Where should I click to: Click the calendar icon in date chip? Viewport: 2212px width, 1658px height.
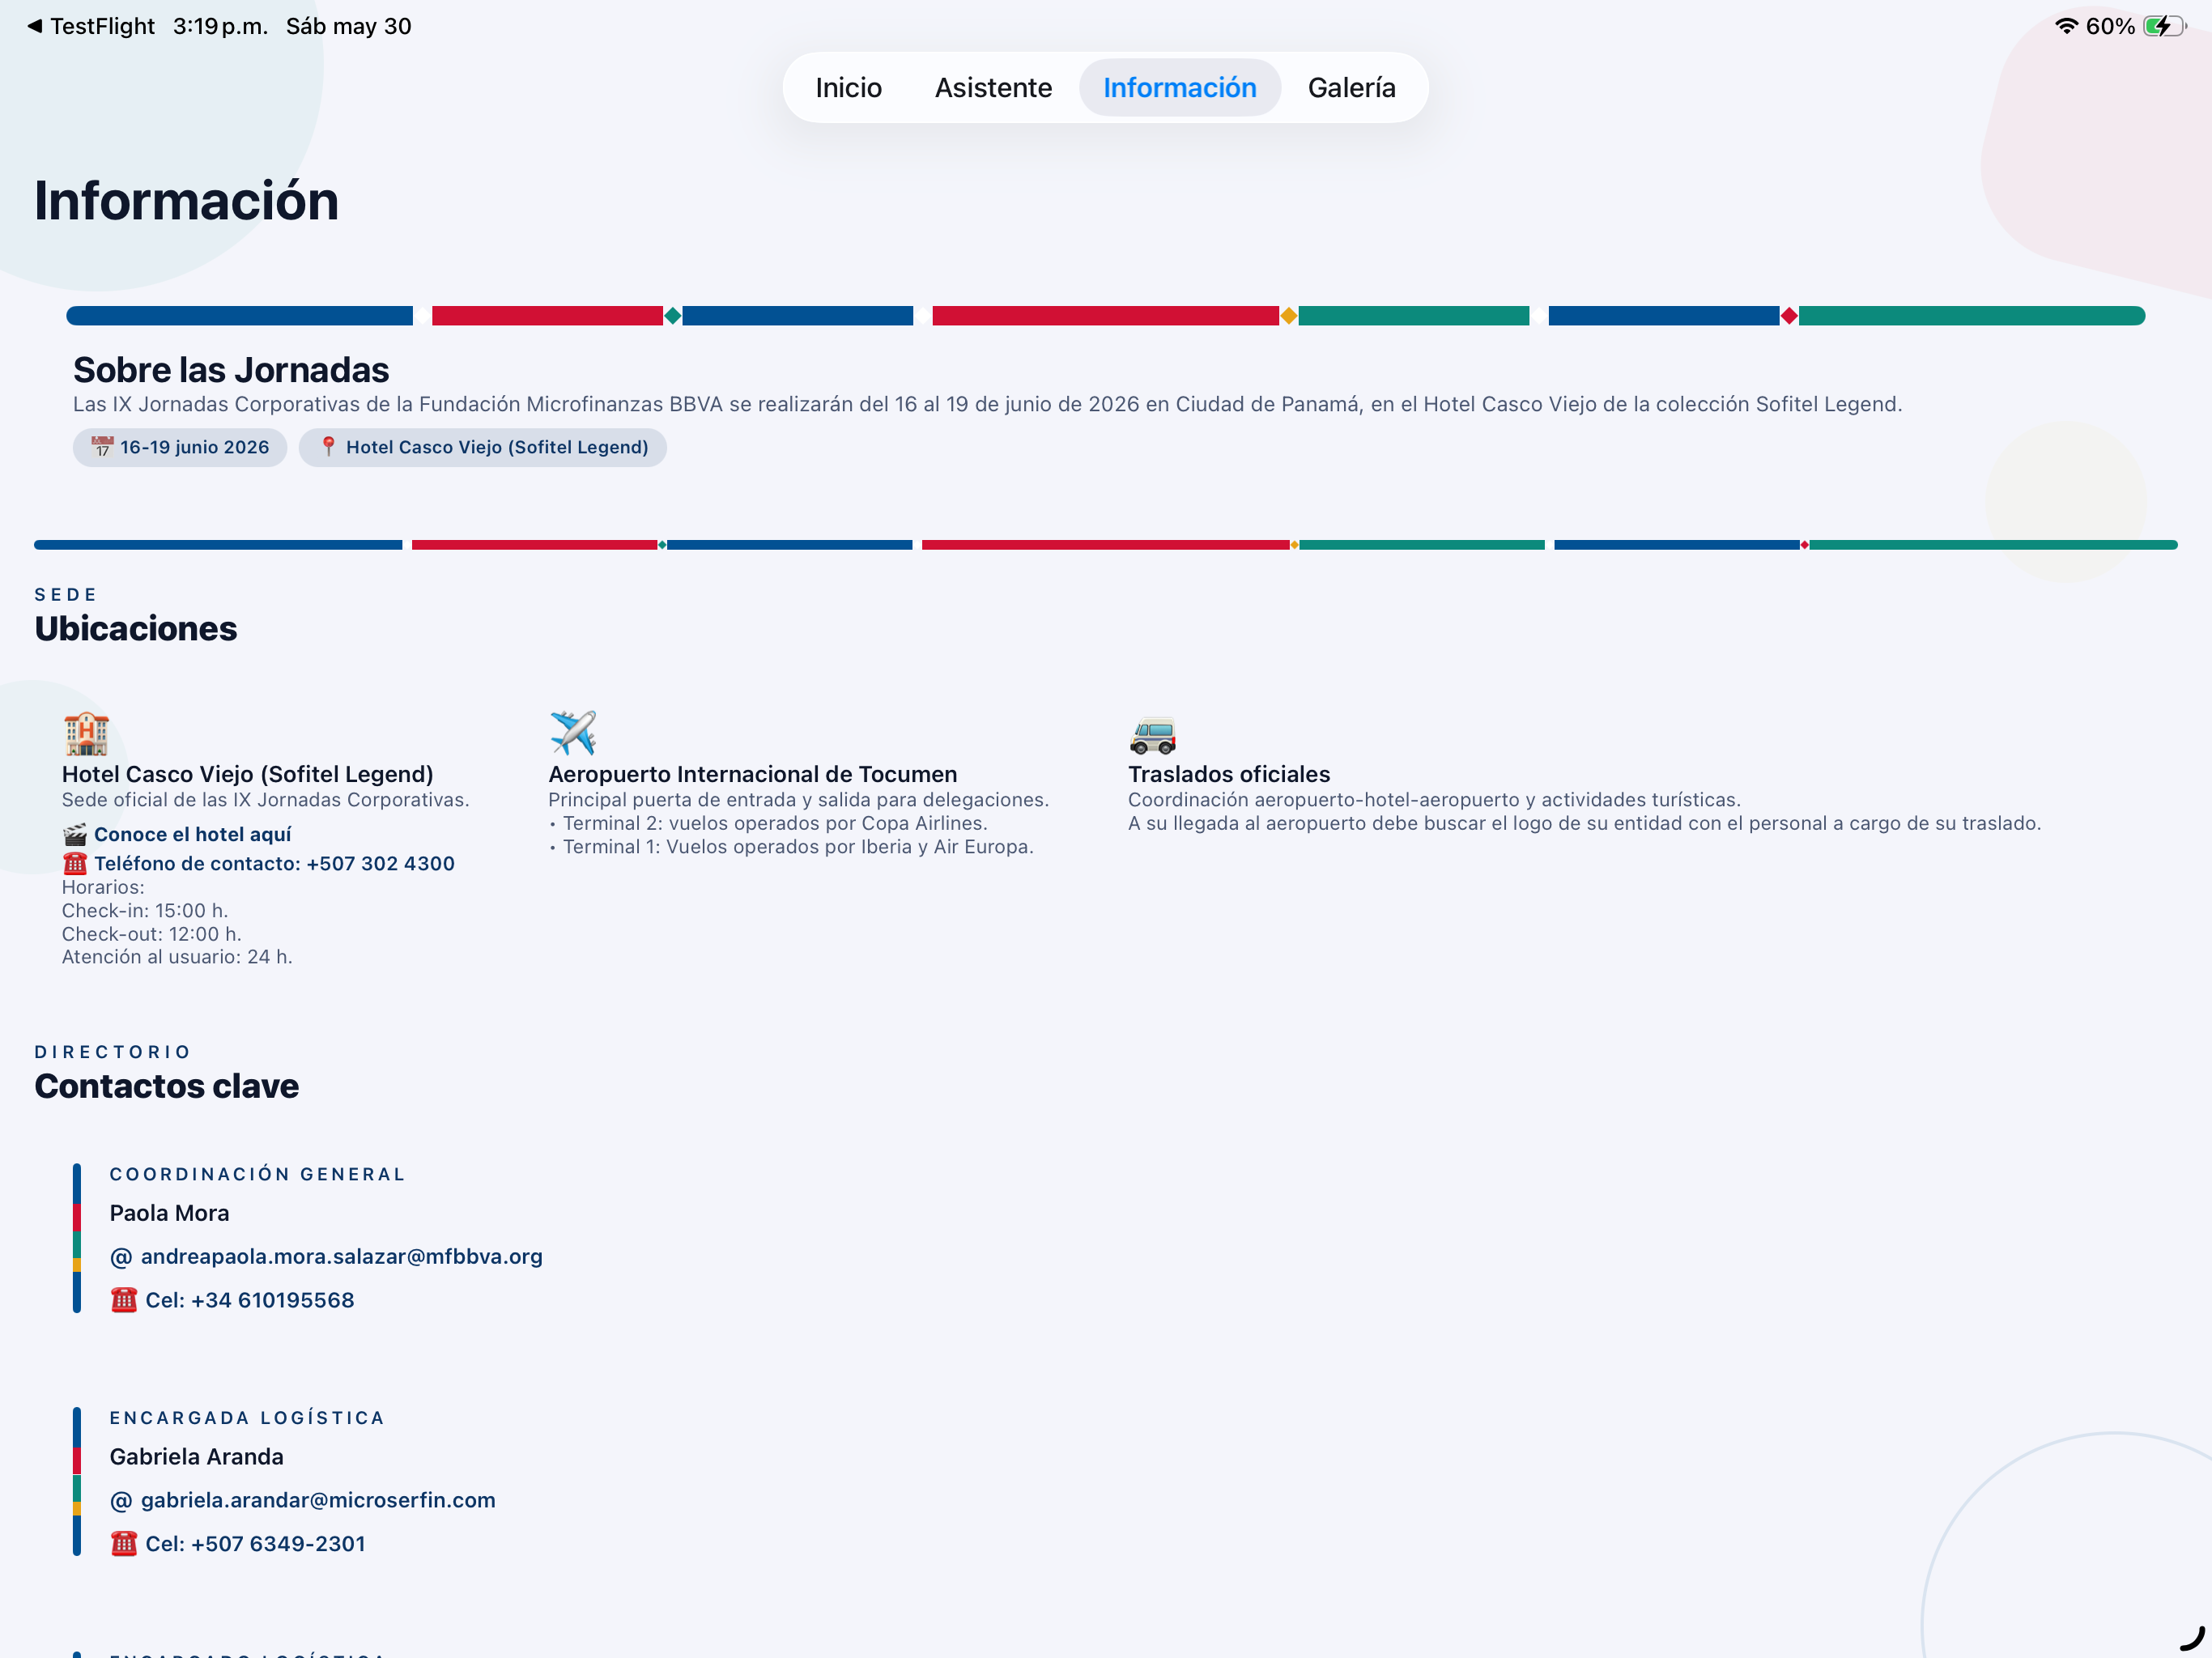tap(102, 447)
